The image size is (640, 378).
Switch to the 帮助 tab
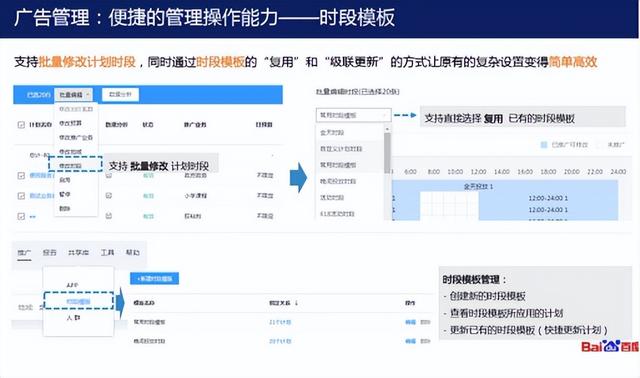click(x=133, y=253)
